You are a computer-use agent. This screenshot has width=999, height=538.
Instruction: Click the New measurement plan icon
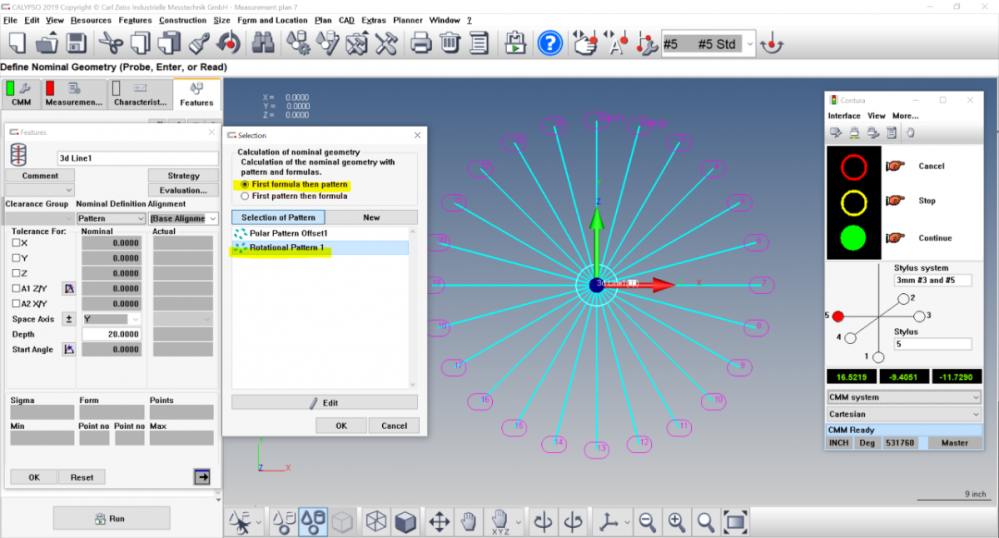pos(17,44)
